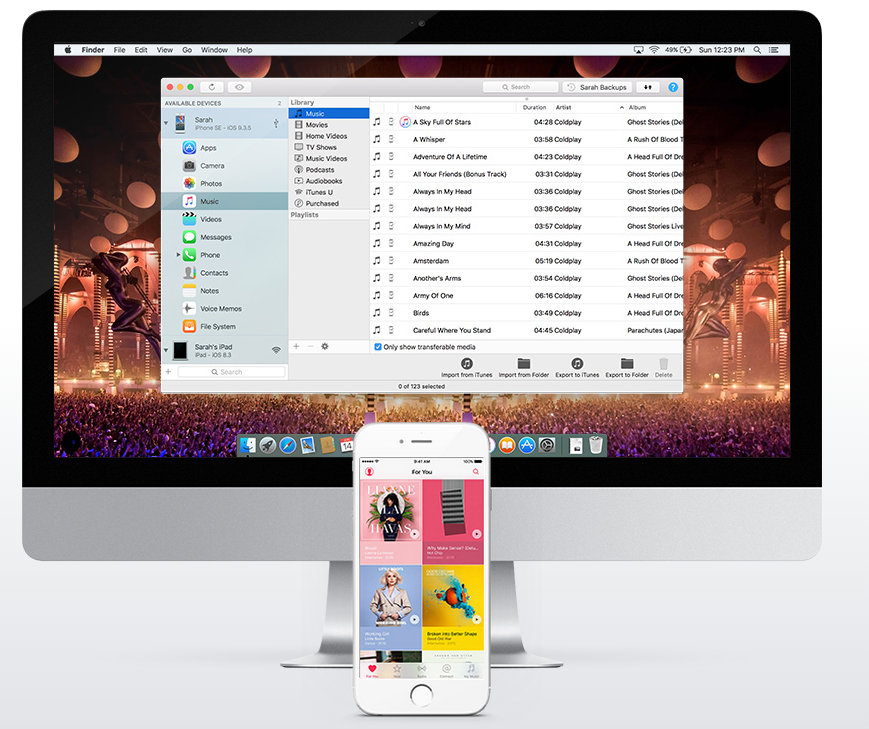The image size is (869, 729).
Task: Select iTunes U in the Library list
Action: (328, 192)
